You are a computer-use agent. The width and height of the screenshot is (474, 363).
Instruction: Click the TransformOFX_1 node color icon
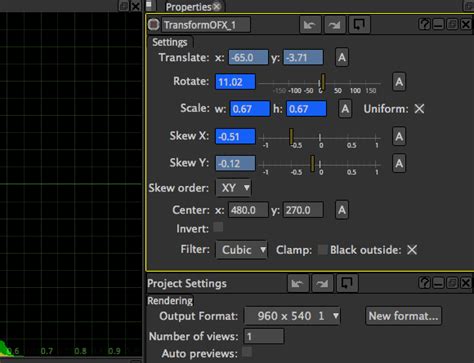[153, 25]
